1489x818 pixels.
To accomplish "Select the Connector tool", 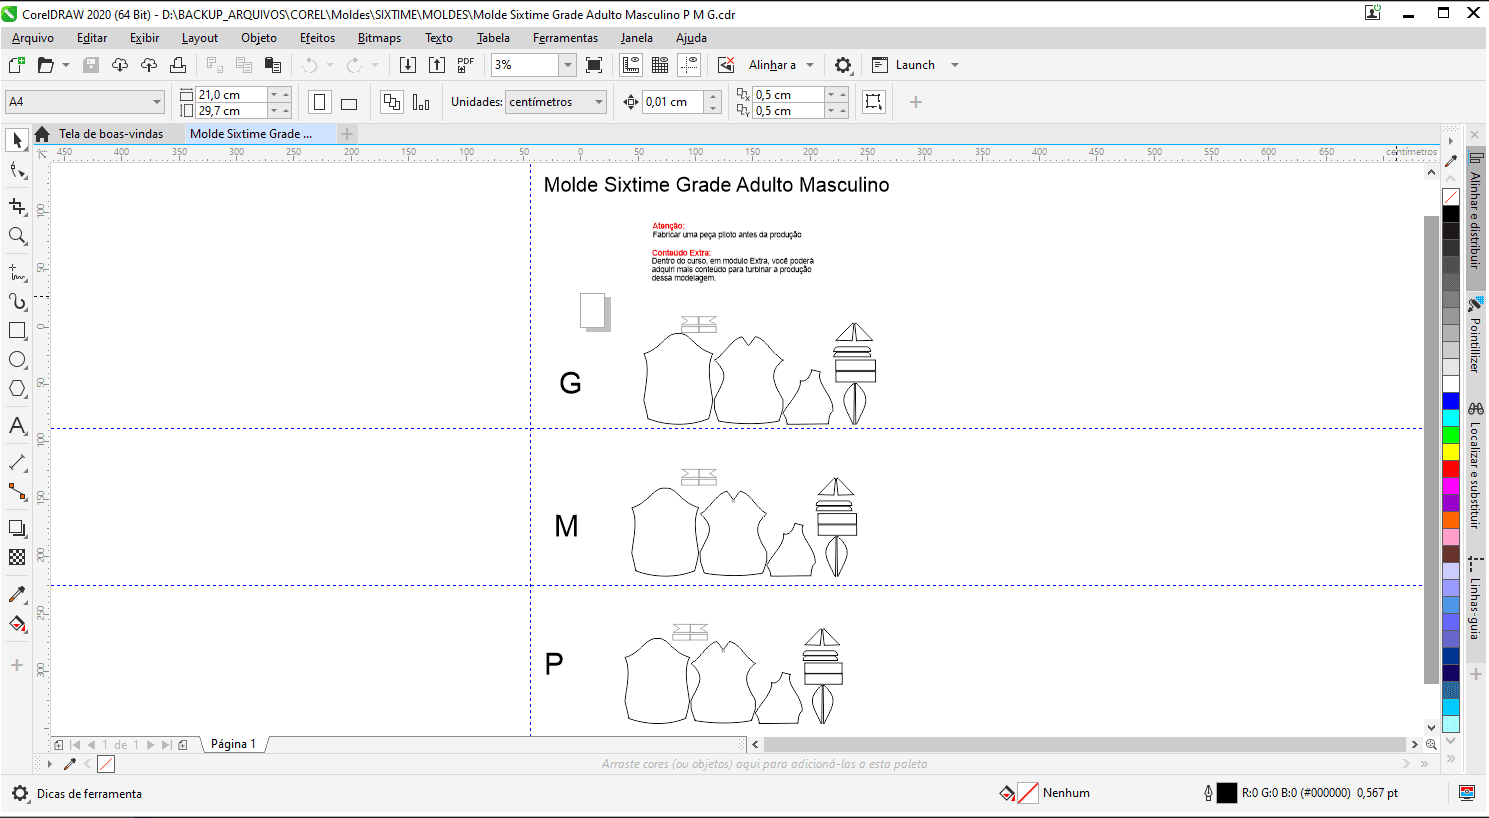I will tap(17, 491).
